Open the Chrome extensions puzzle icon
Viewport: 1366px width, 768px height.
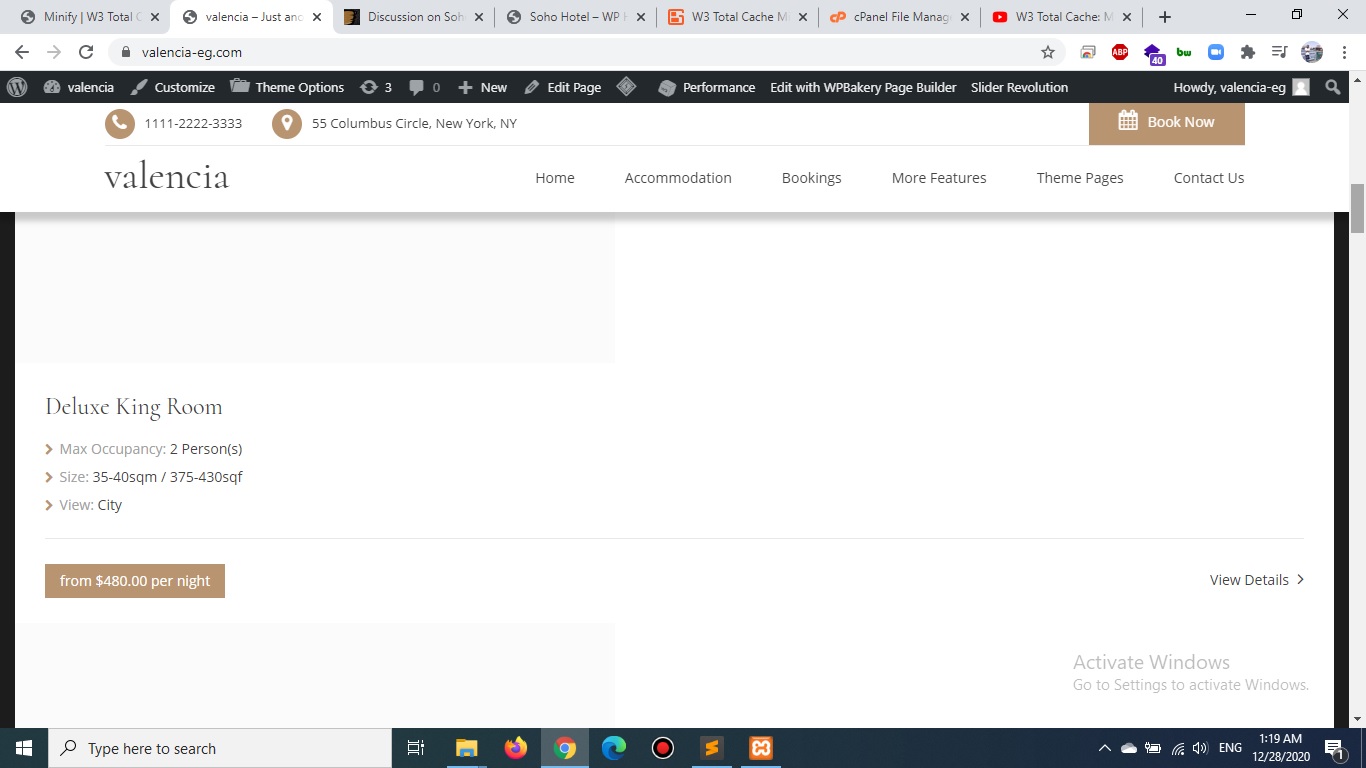[1247, 52]
